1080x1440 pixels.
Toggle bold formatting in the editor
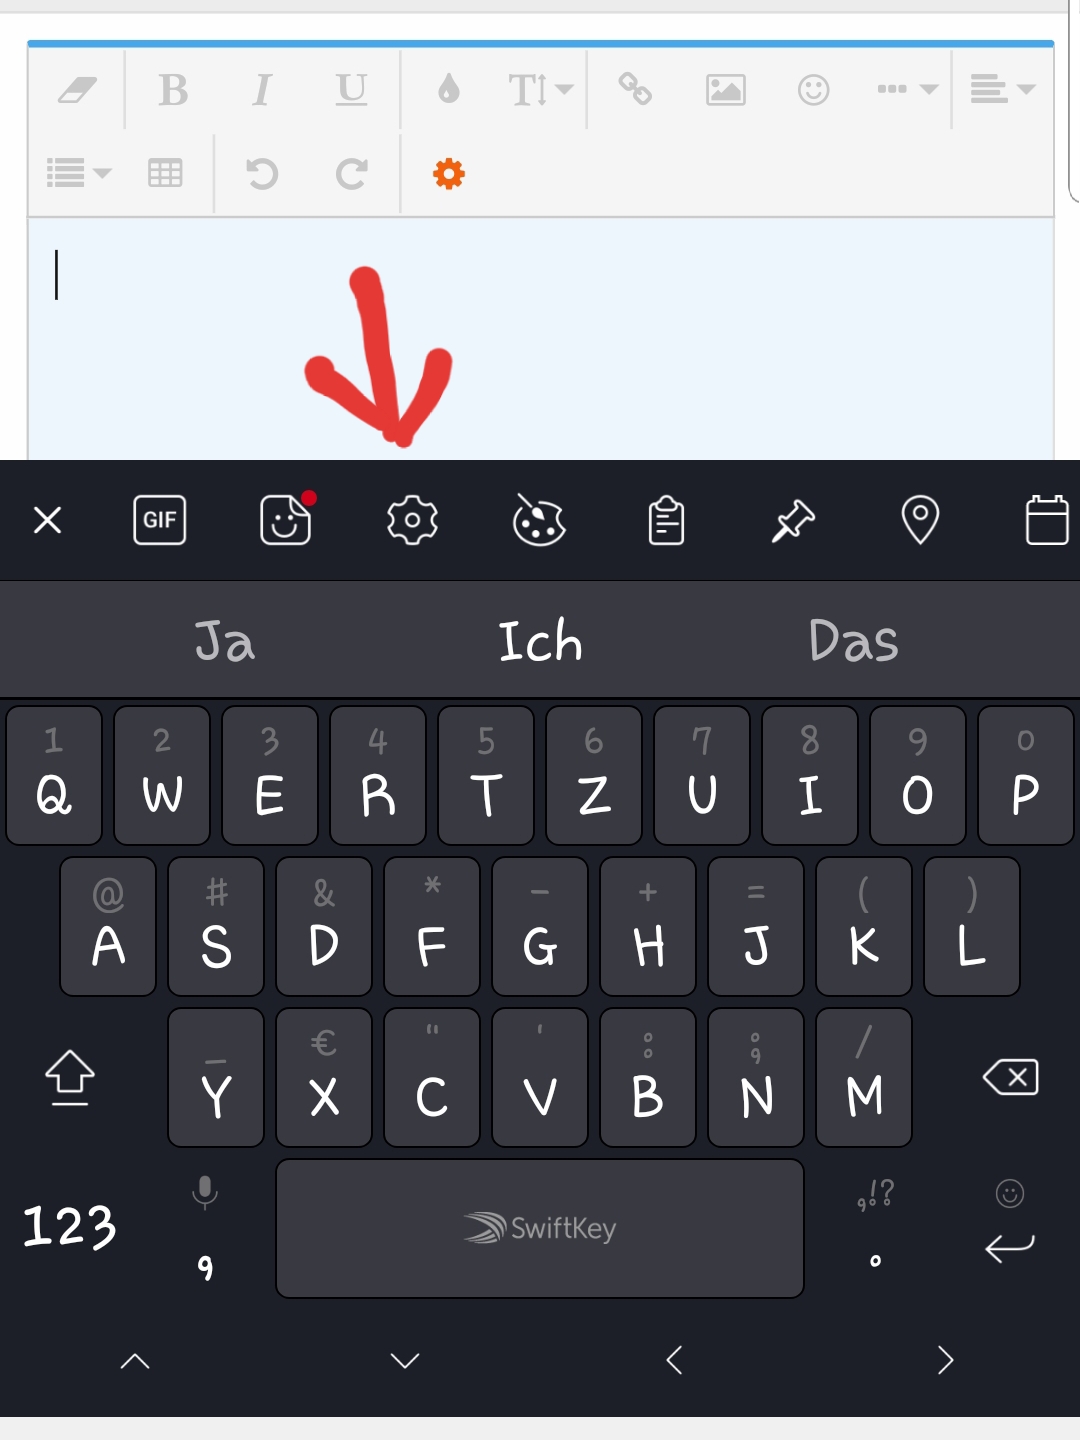173,90
